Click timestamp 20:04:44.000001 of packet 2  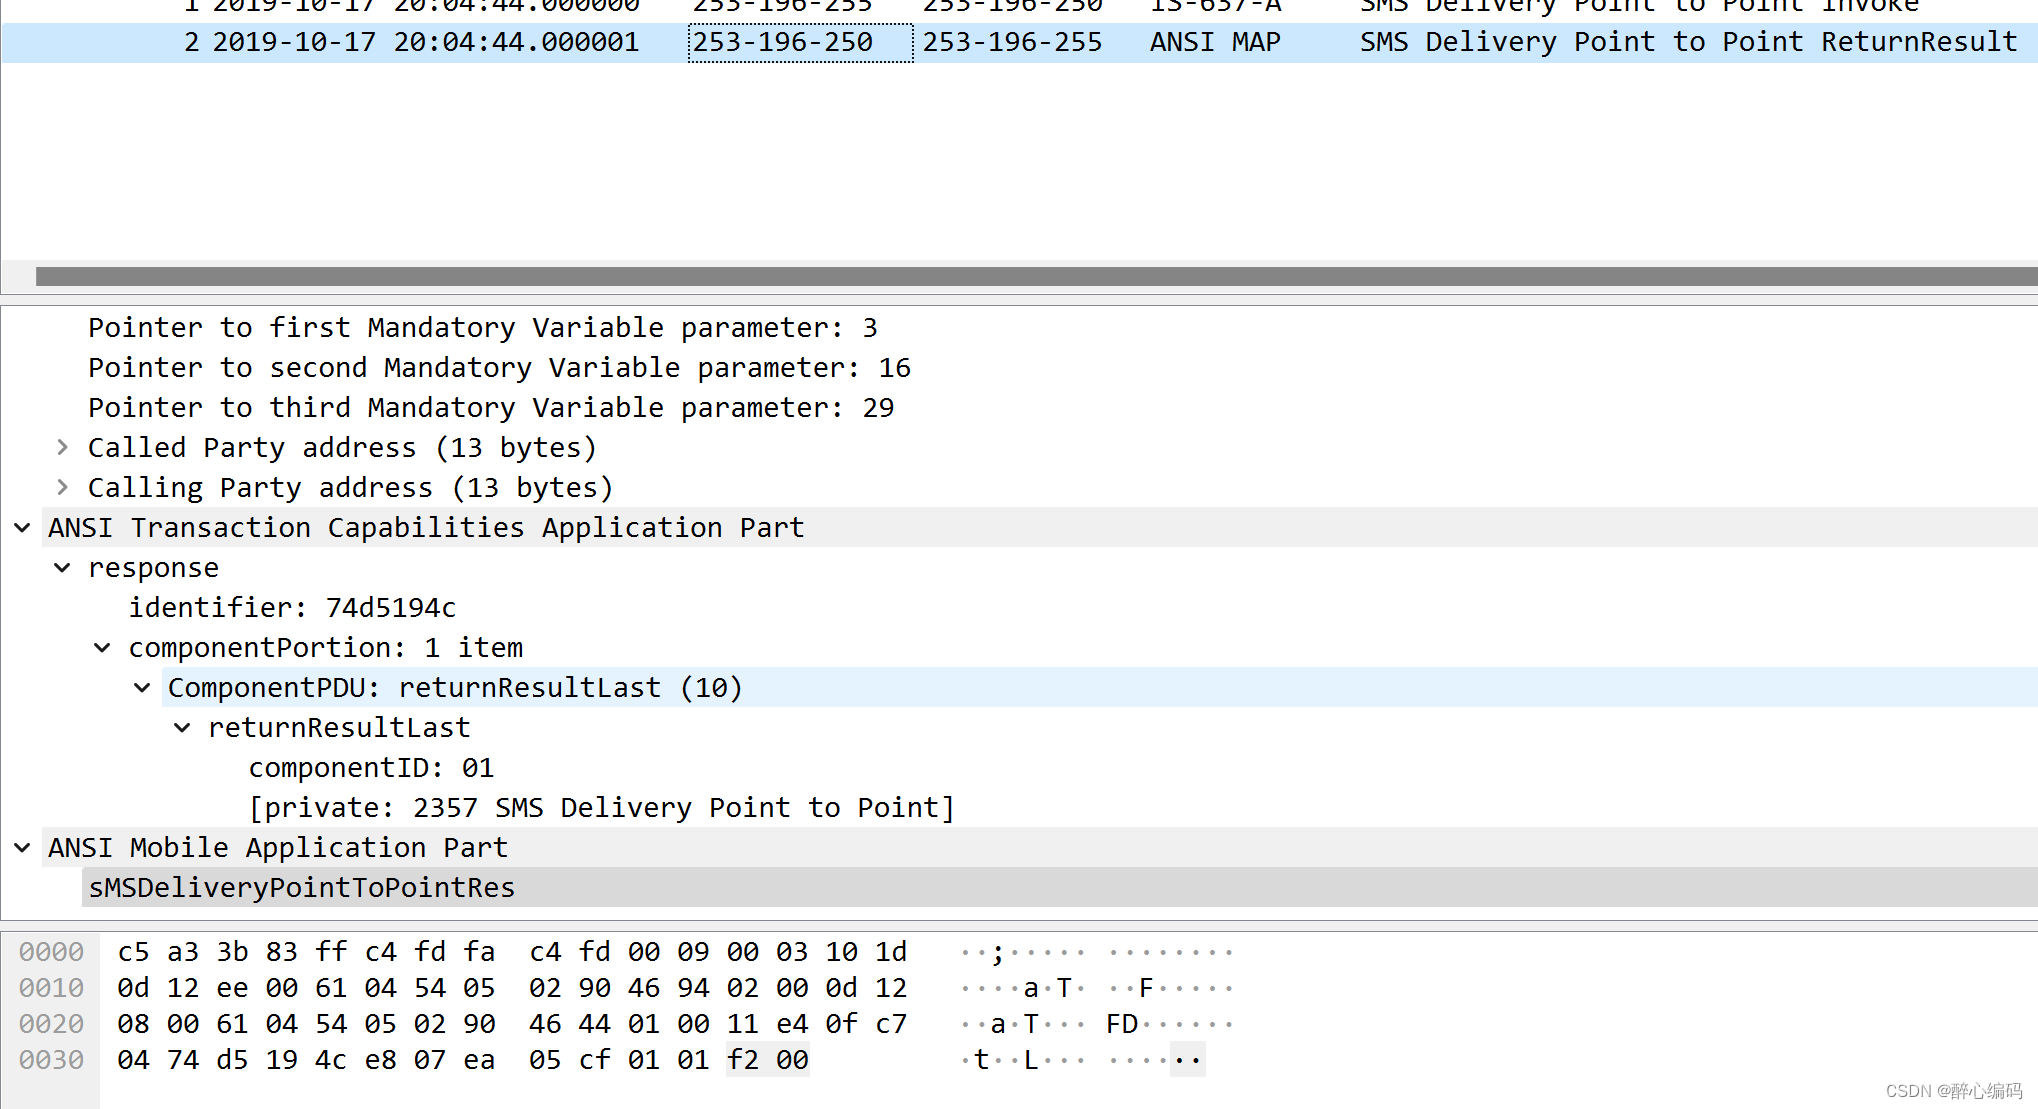pyautogui.click(x=516, y=42)
